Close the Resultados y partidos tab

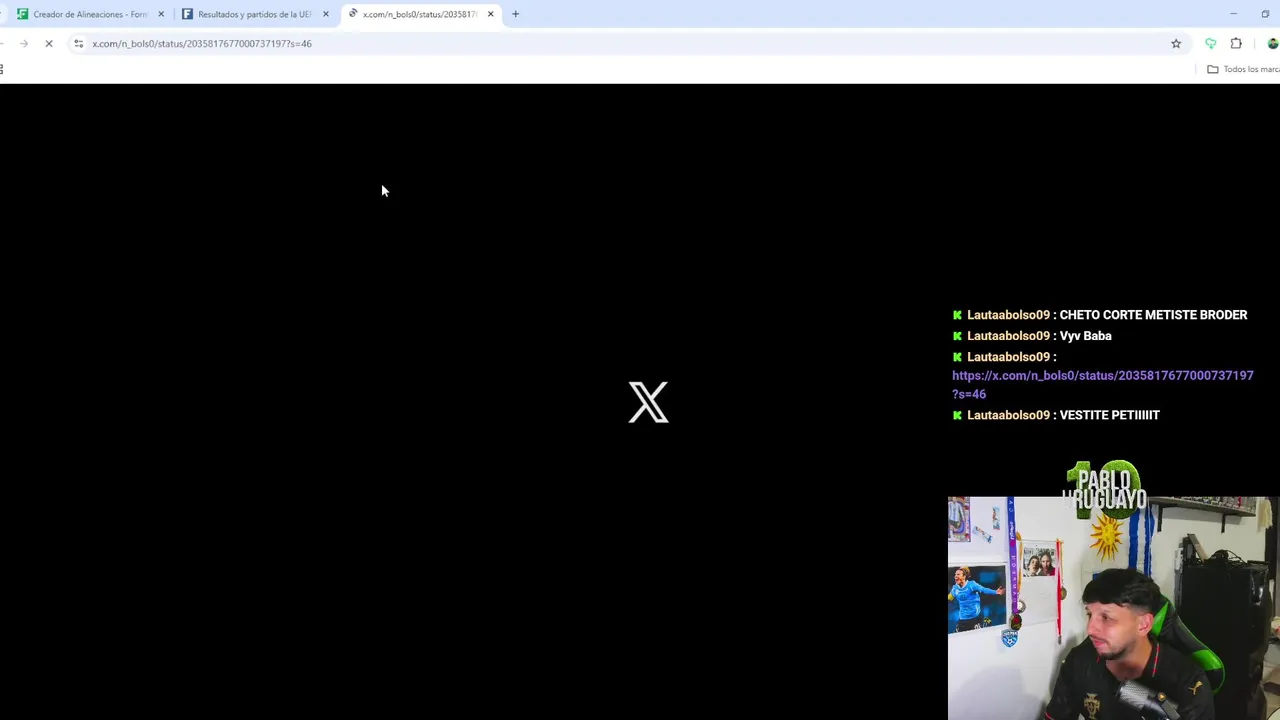[326, 14]
